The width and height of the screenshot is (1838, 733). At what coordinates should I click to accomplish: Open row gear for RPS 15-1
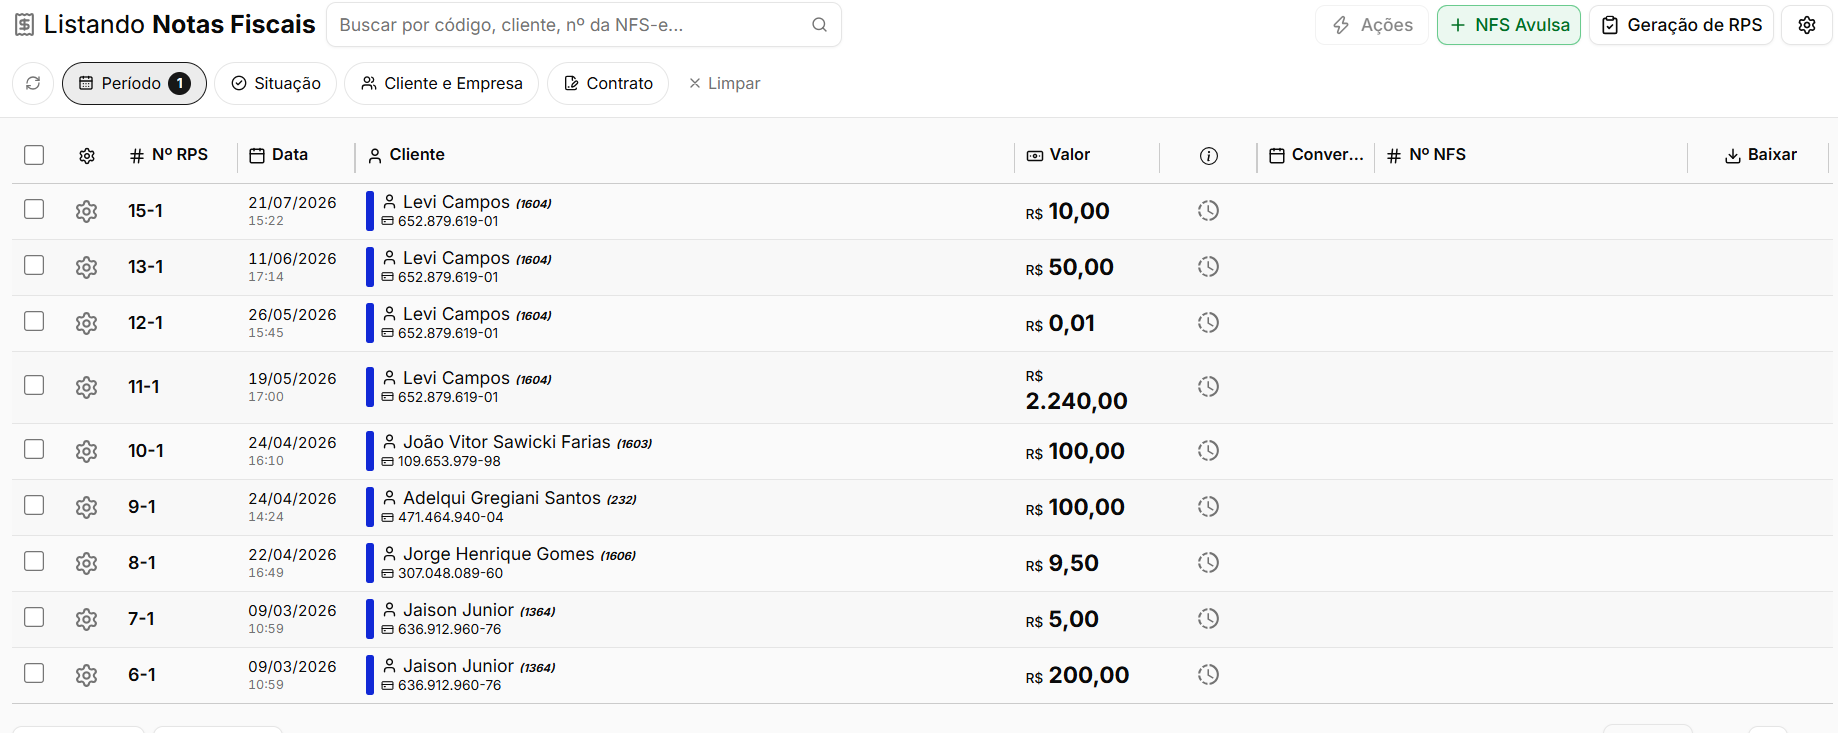(87, 211)
